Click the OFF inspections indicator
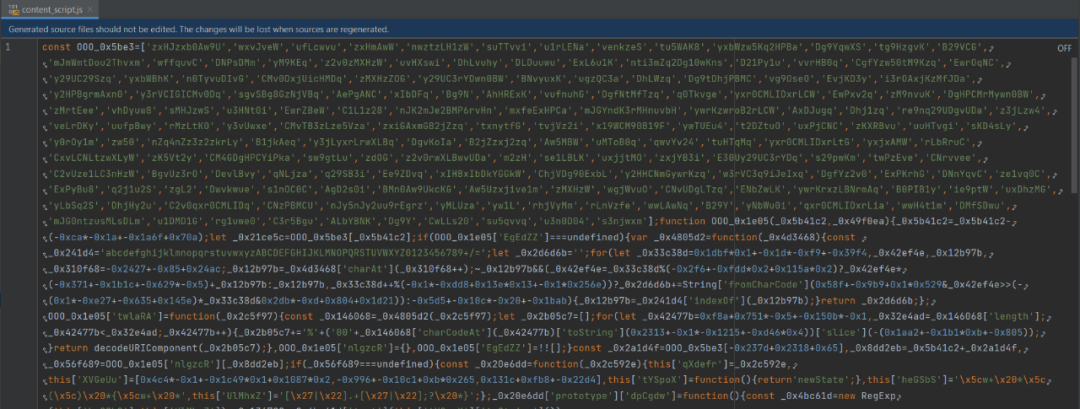This screenshot has width=1080, height=409. (x=1064, y=48)
